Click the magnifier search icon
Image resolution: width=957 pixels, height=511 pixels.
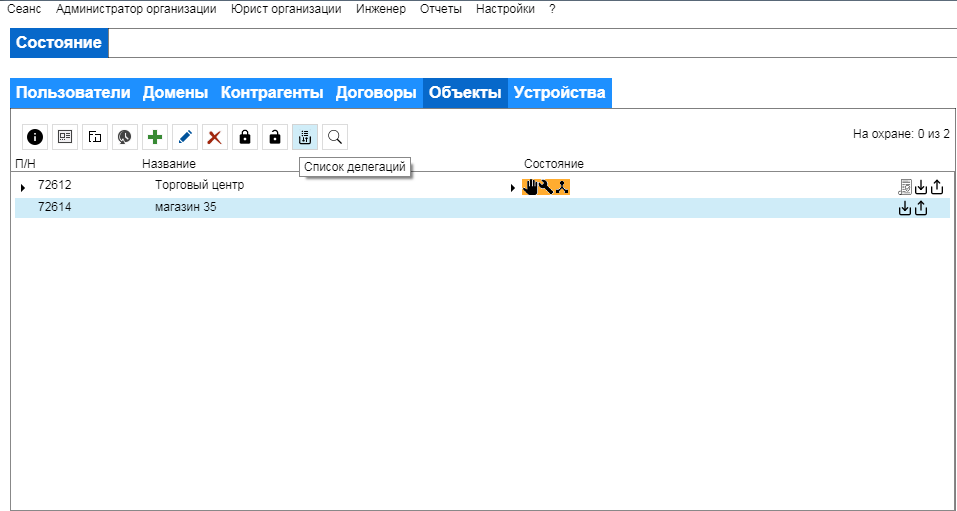(334, 137)
